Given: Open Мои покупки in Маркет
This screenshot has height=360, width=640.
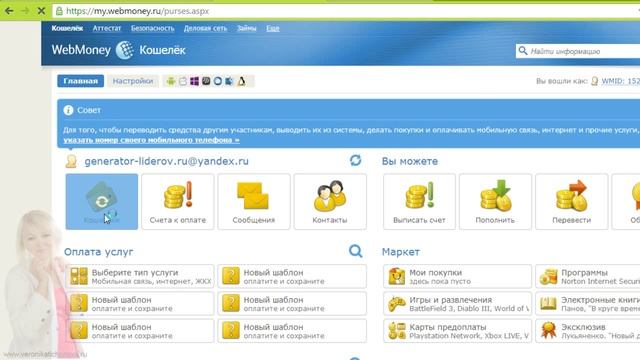Looking at the screenshot, I should coord(457,276).
